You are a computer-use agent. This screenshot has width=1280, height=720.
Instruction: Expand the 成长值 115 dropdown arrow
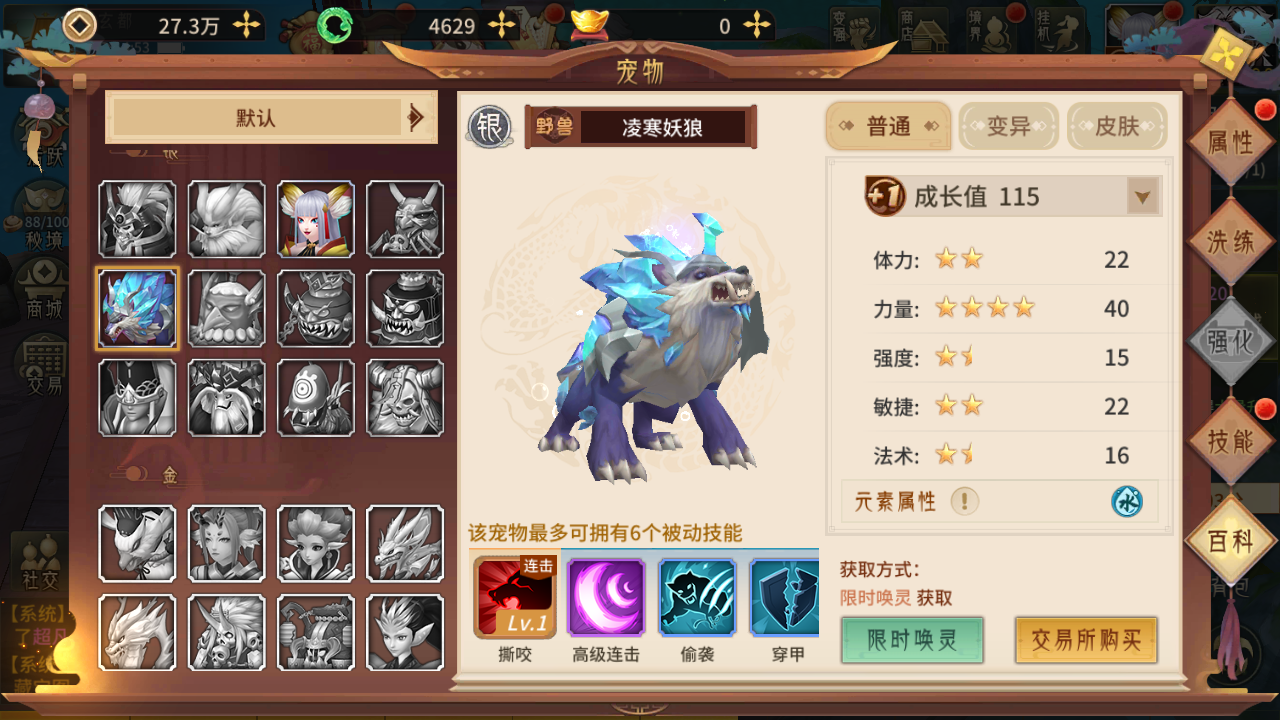point(1142,197)
